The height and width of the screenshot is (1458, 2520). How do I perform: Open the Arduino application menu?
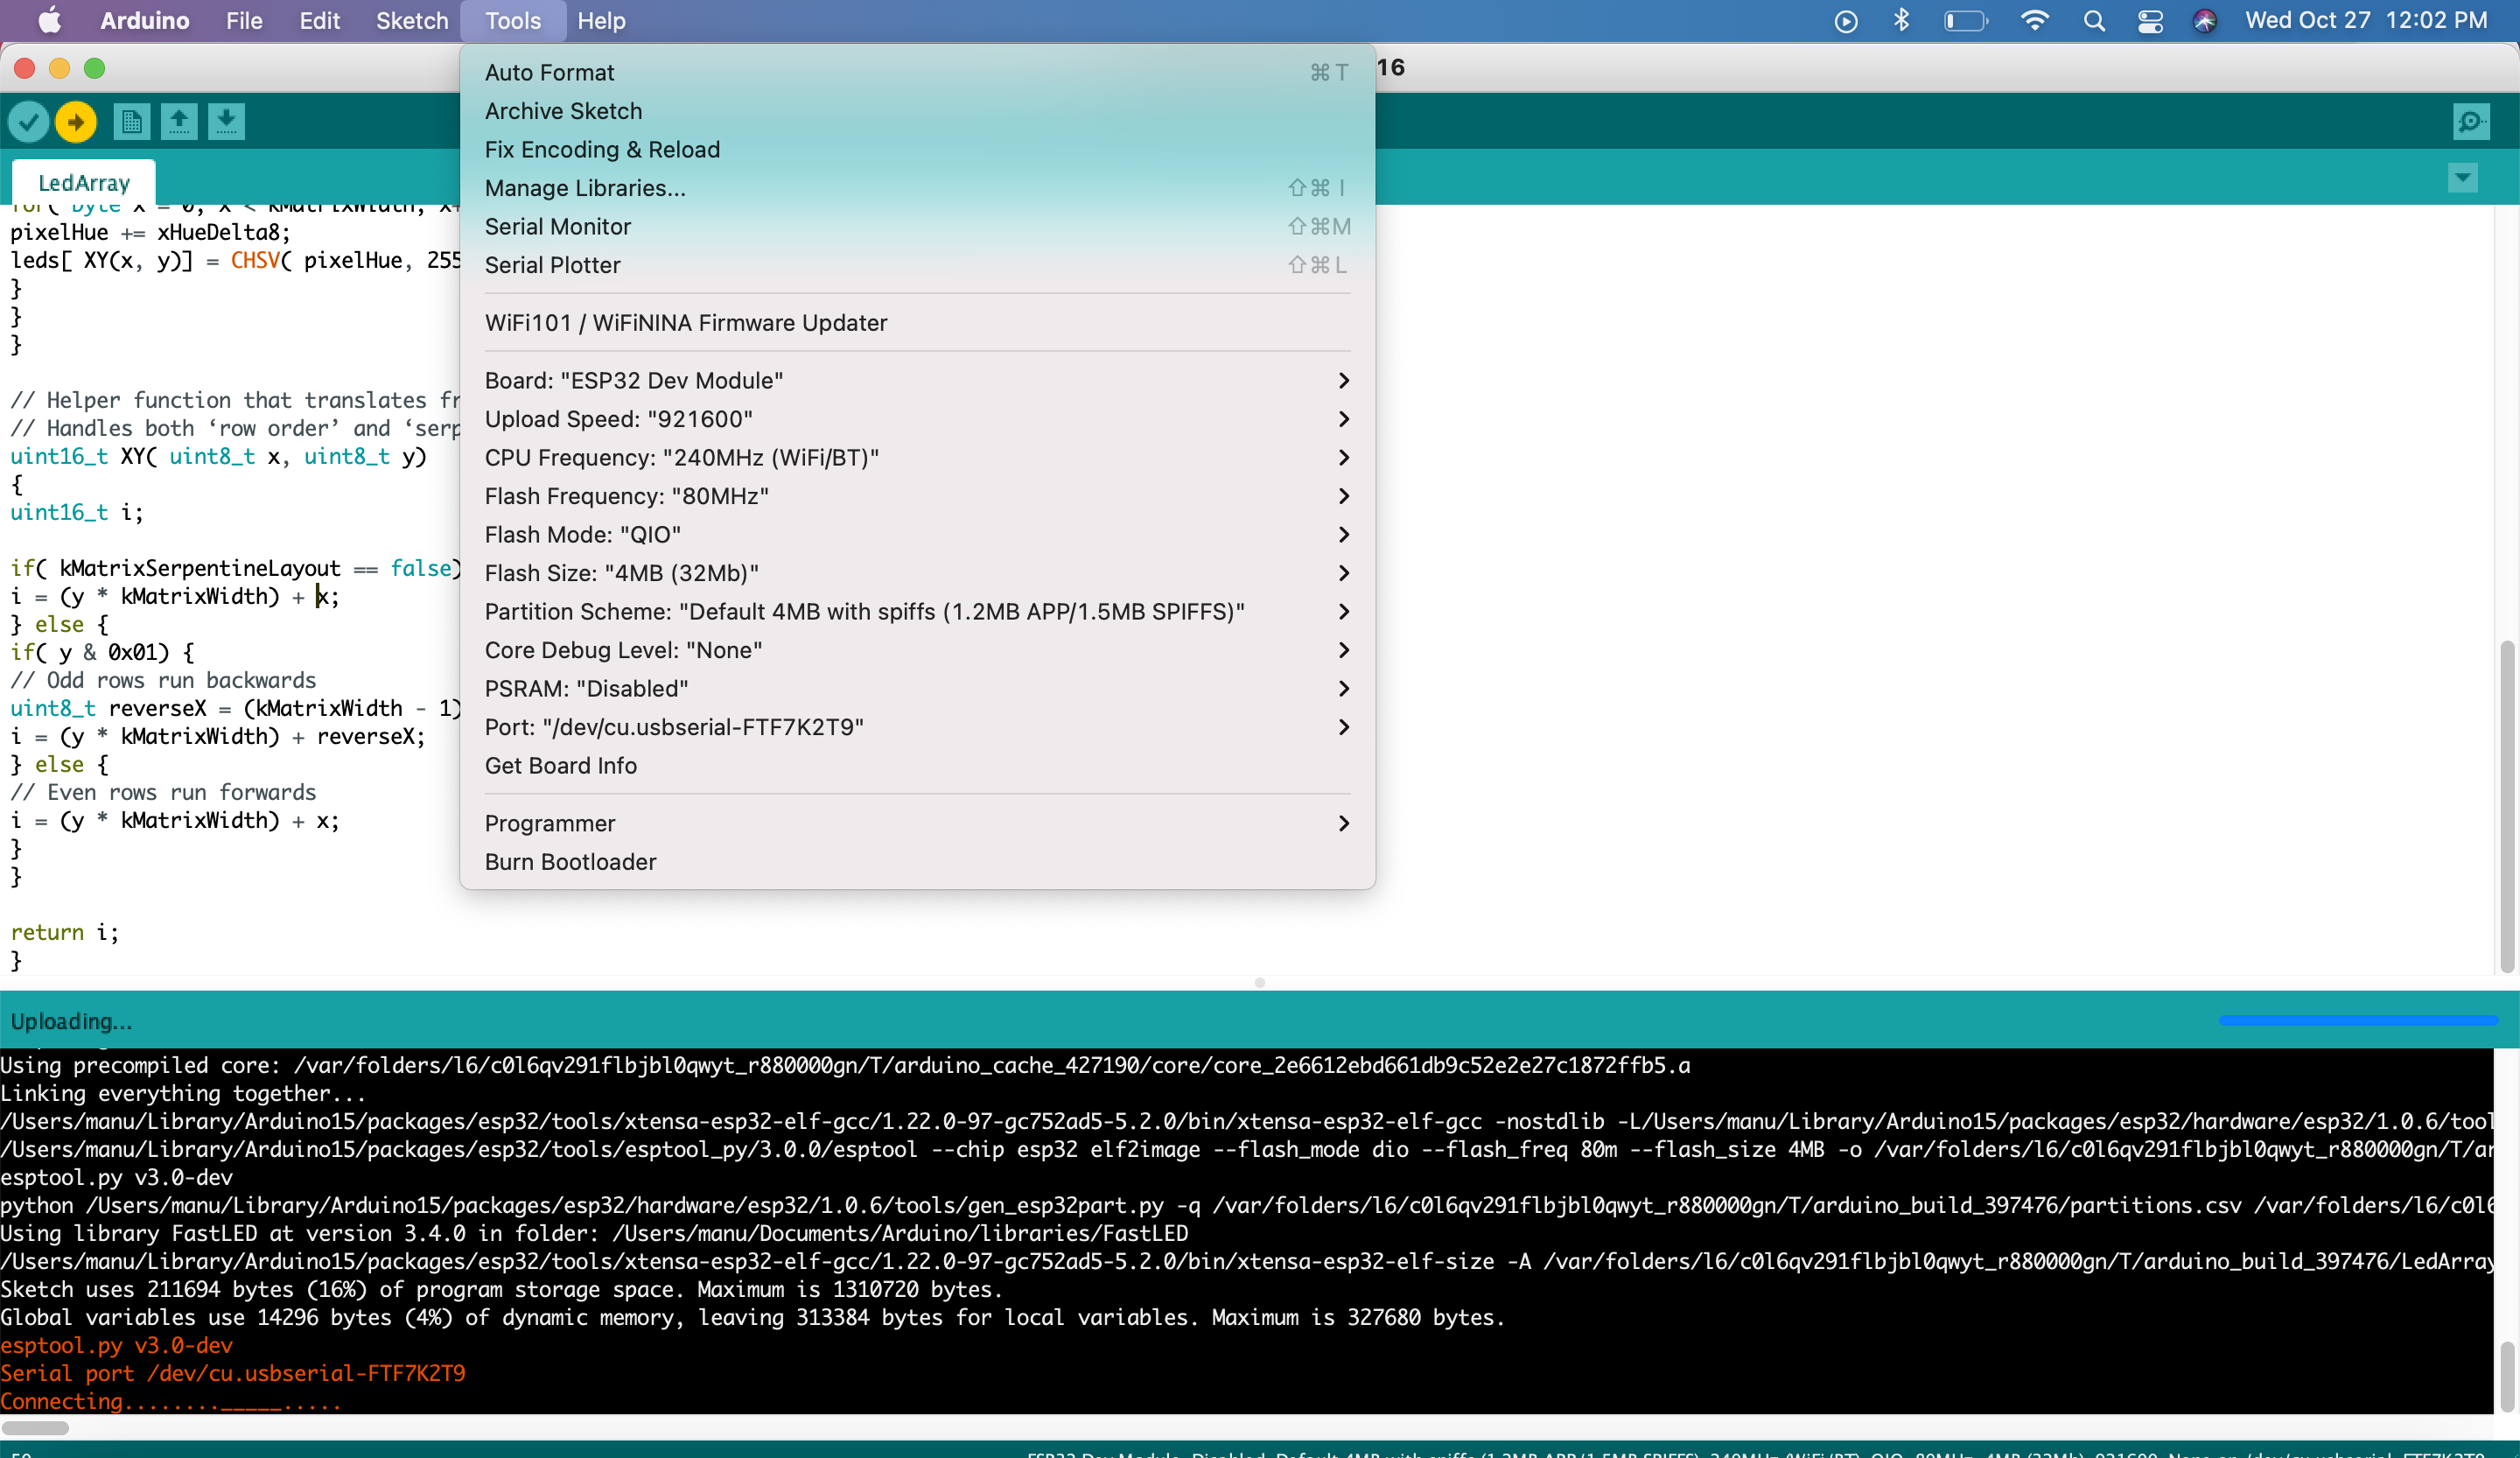point(145,20)
